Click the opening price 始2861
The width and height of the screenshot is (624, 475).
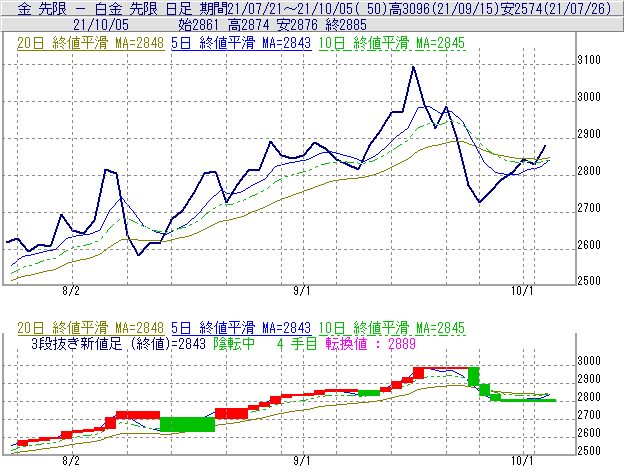coord(198,25)
